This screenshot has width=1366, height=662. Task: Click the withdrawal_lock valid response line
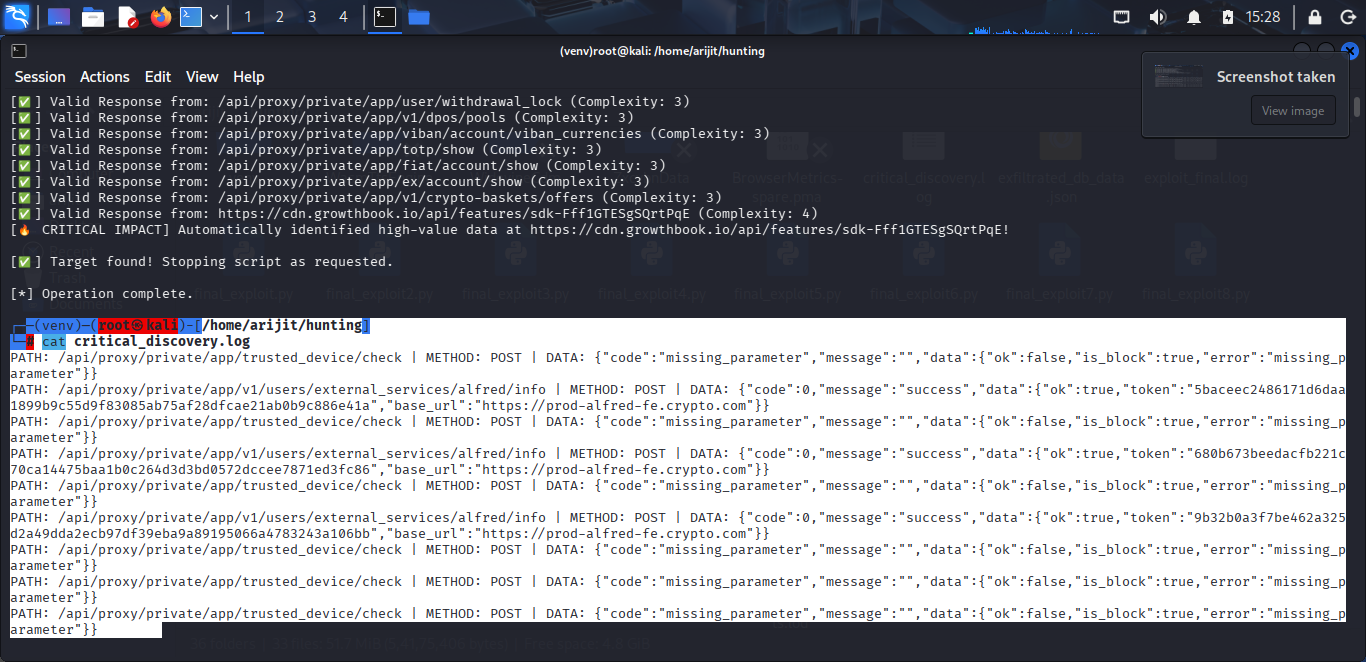(x=350, y=101)
